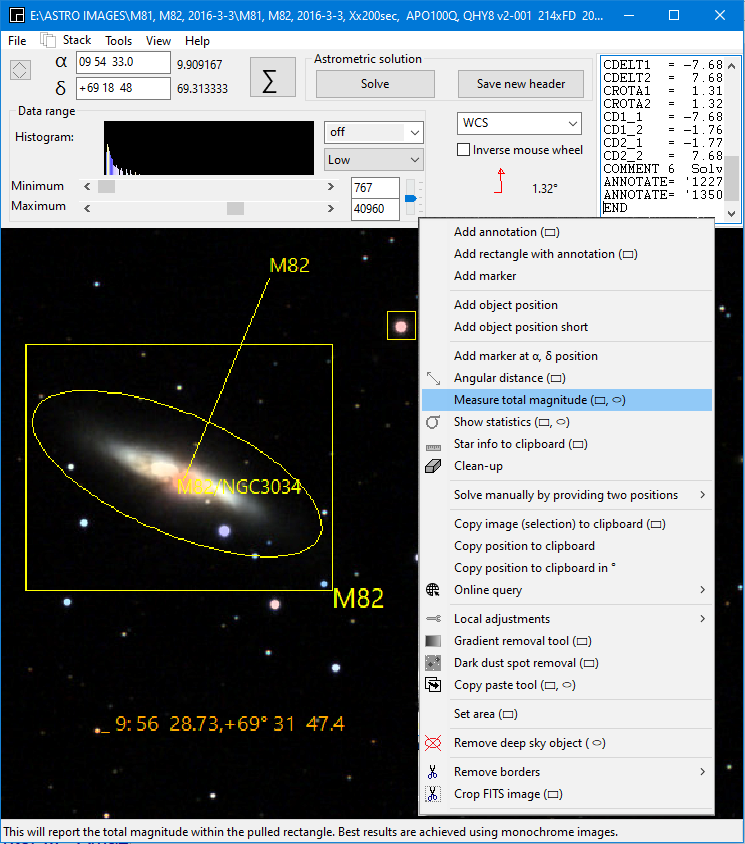Click the Angular distance ruler icon
The image size is (745, 844).
433,378
